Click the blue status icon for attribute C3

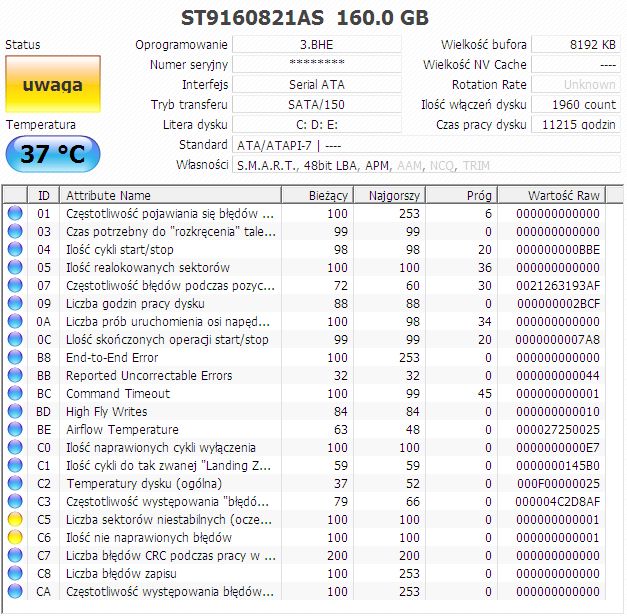pyautogui.click(x=15, y=501)
